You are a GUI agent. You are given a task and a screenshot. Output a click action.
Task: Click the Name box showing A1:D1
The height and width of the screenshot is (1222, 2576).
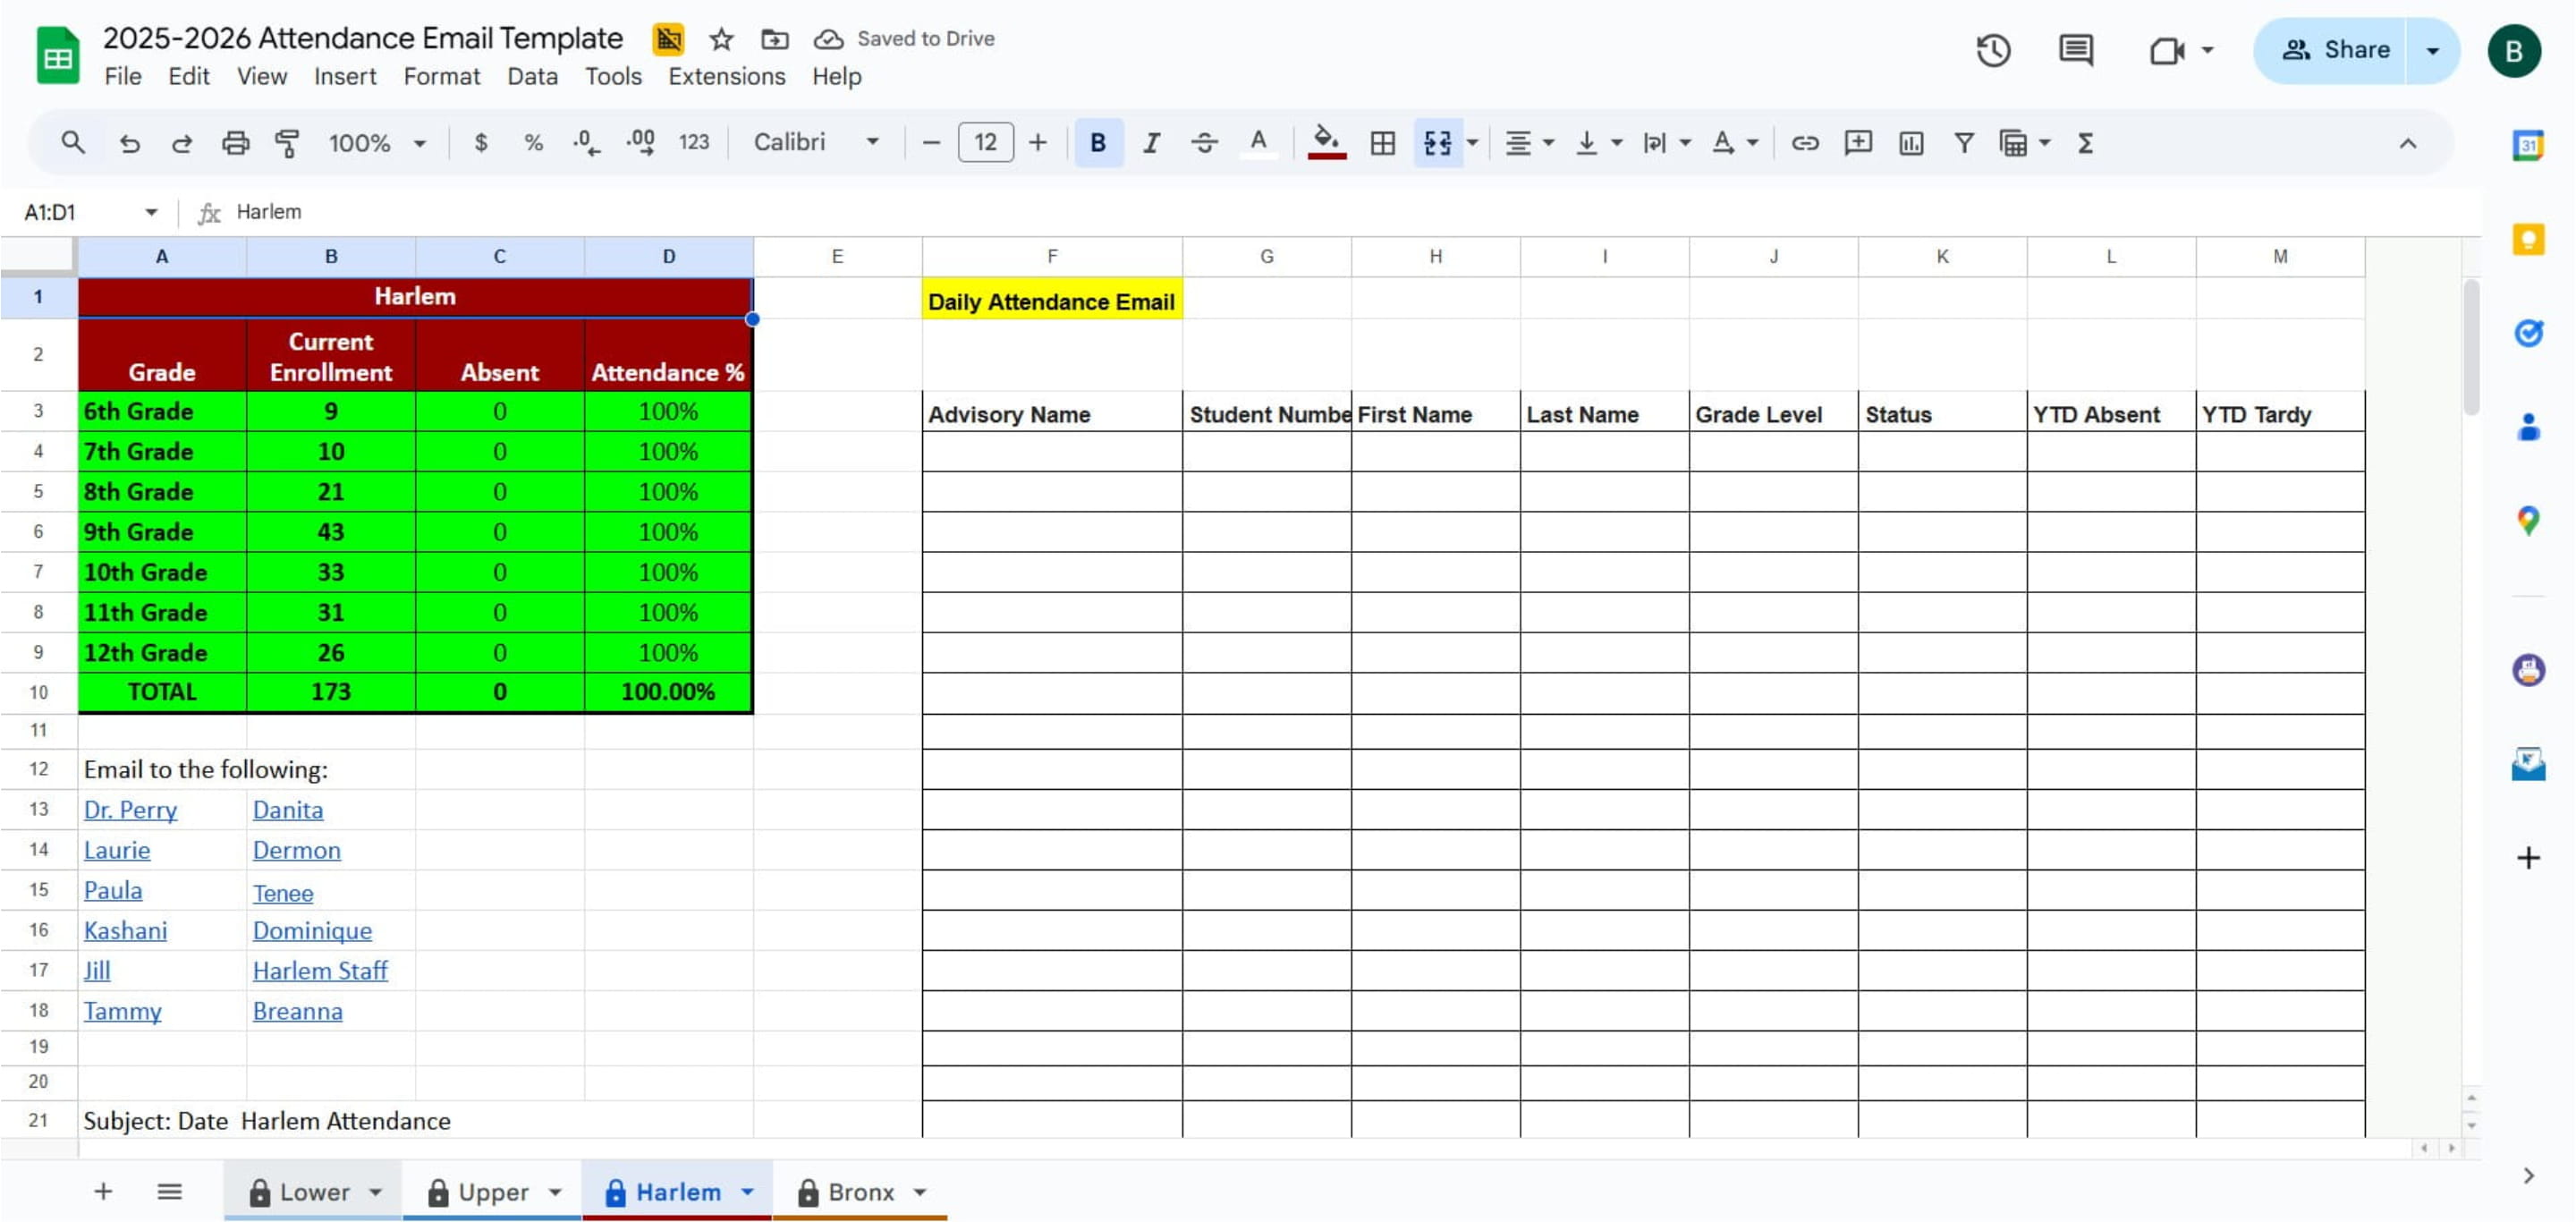tap(90, 212)
